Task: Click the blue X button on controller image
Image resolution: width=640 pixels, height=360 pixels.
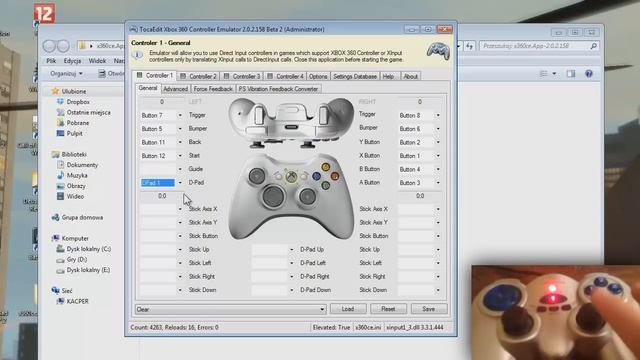Action: click(316, 176)
